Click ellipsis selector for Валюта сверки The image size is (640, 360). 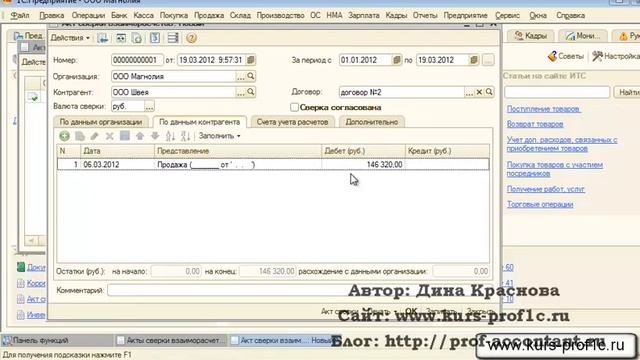[149, 107]
